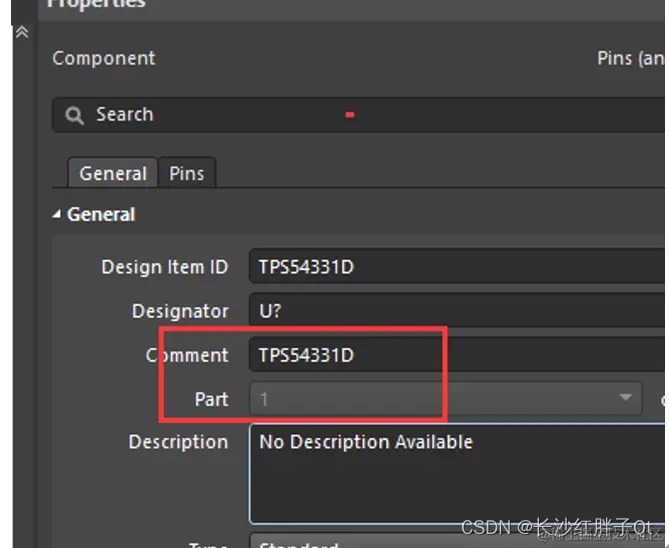Click the General section heading

101,214
